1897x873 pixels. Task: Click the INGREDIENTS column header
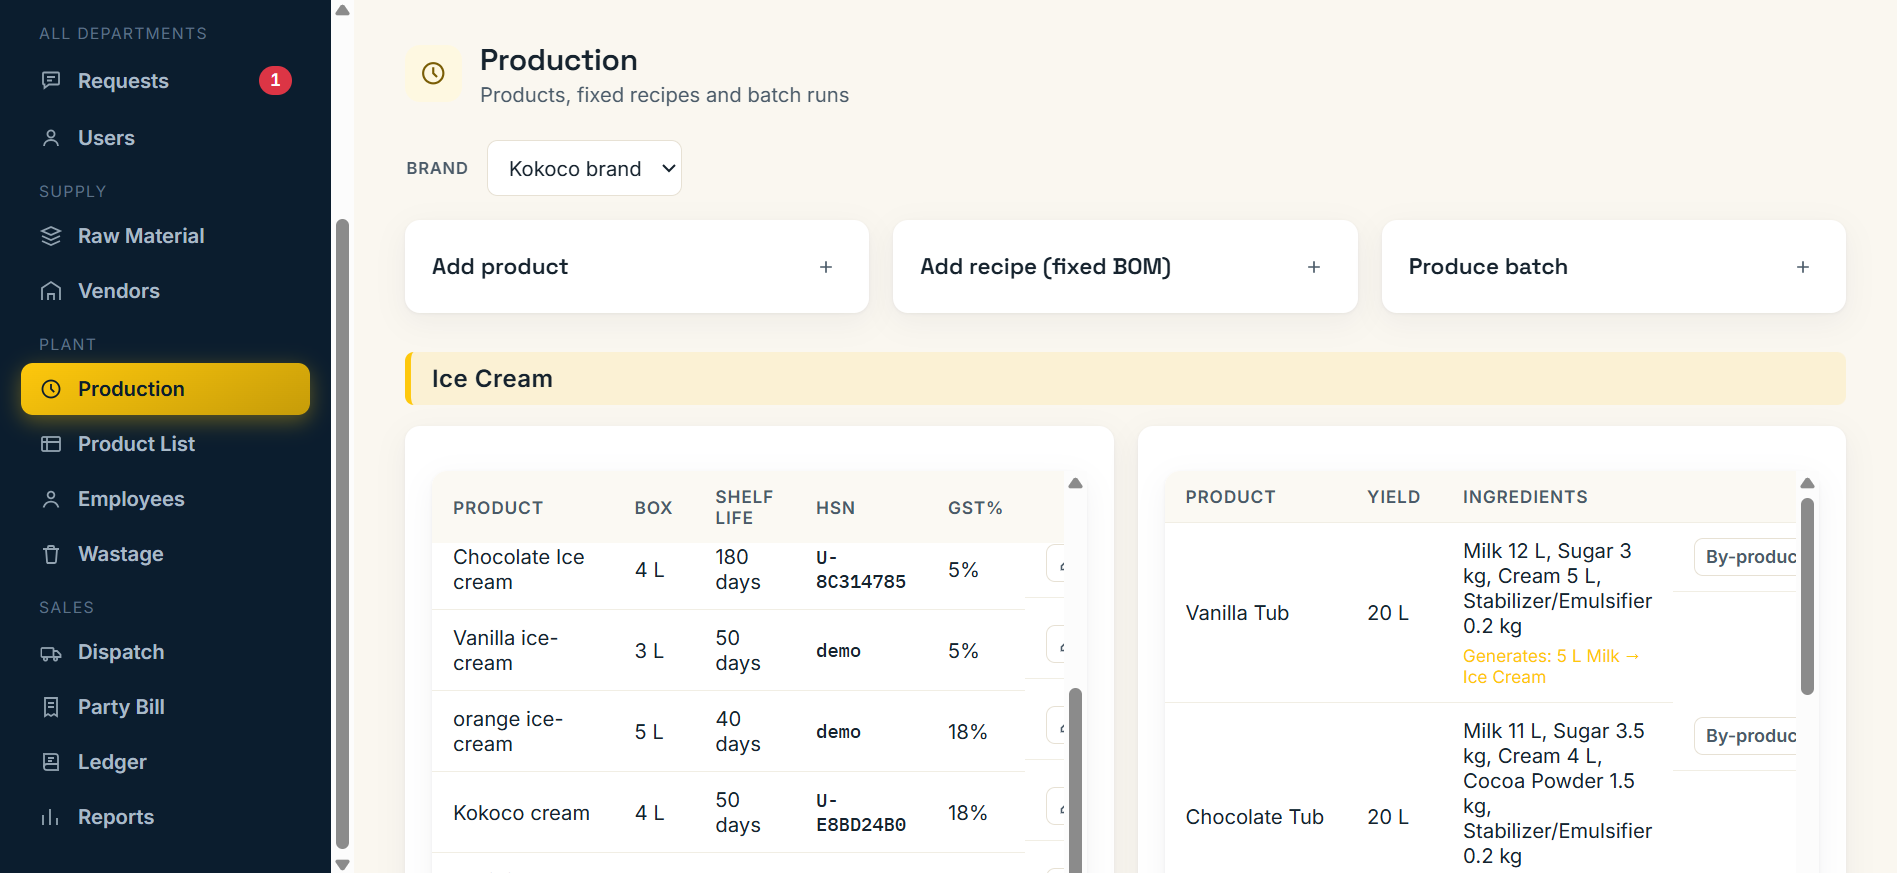click(x=1525, y=497)
